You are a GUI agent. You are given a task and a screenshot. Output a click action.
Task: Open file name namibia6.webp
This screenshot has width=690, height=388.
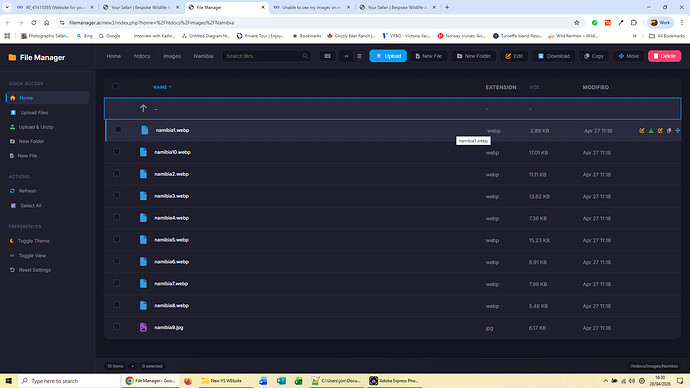tap(171, 262)
